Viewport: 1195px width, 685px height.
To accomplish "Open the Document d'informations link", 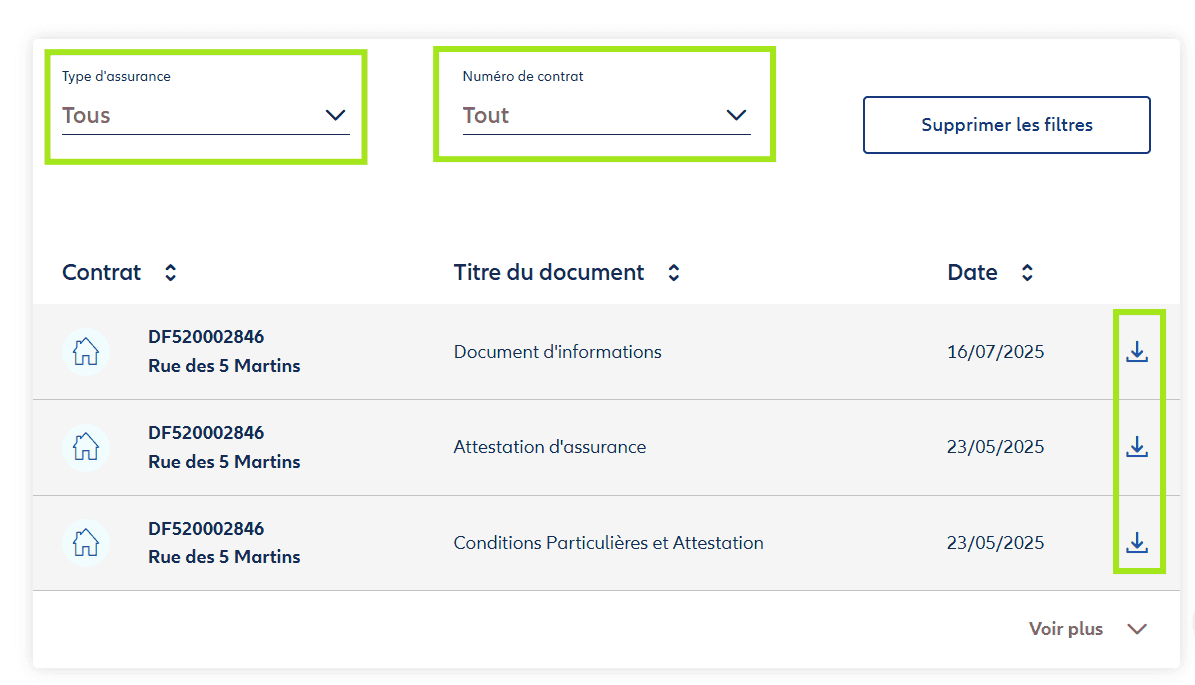I will [557, 352].
